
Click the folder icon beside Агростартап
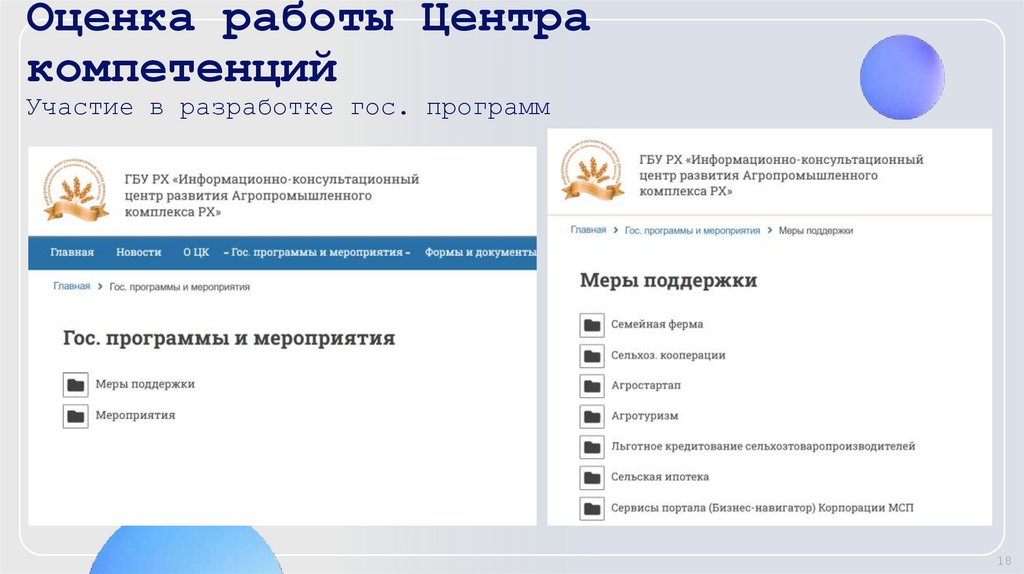[x=592, y=386]
